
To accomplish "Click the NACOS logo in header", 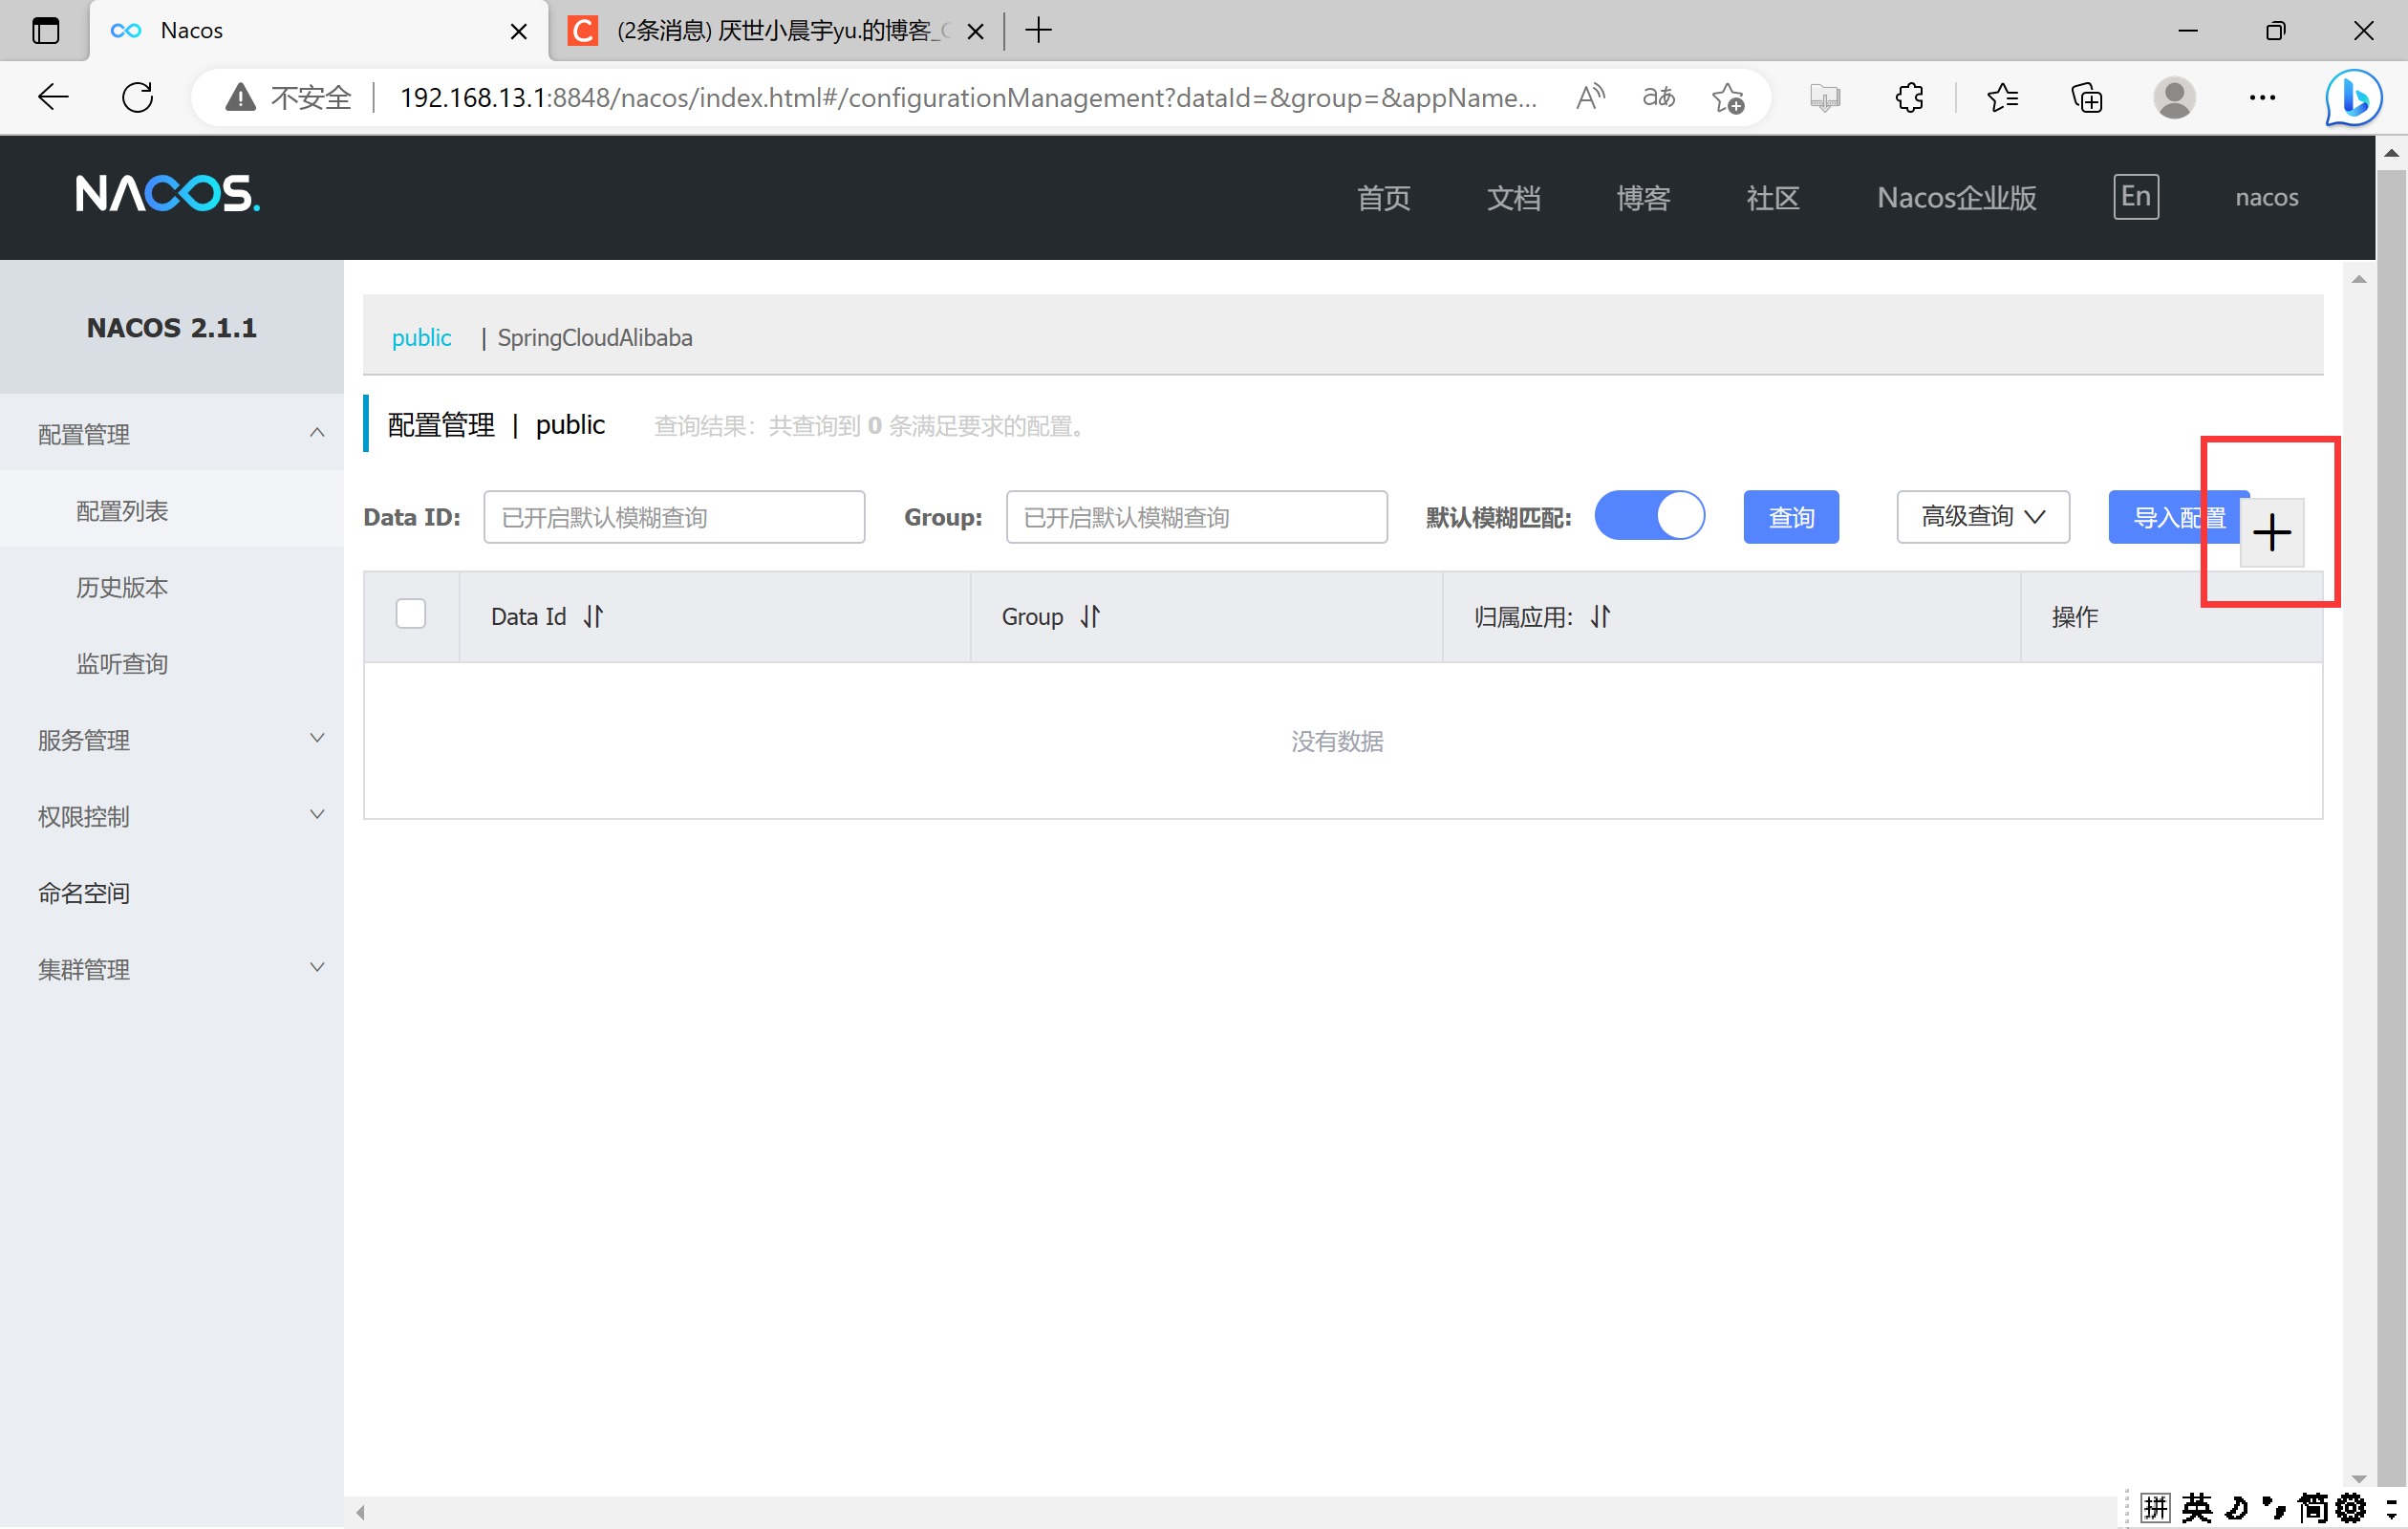I will 168,194.
